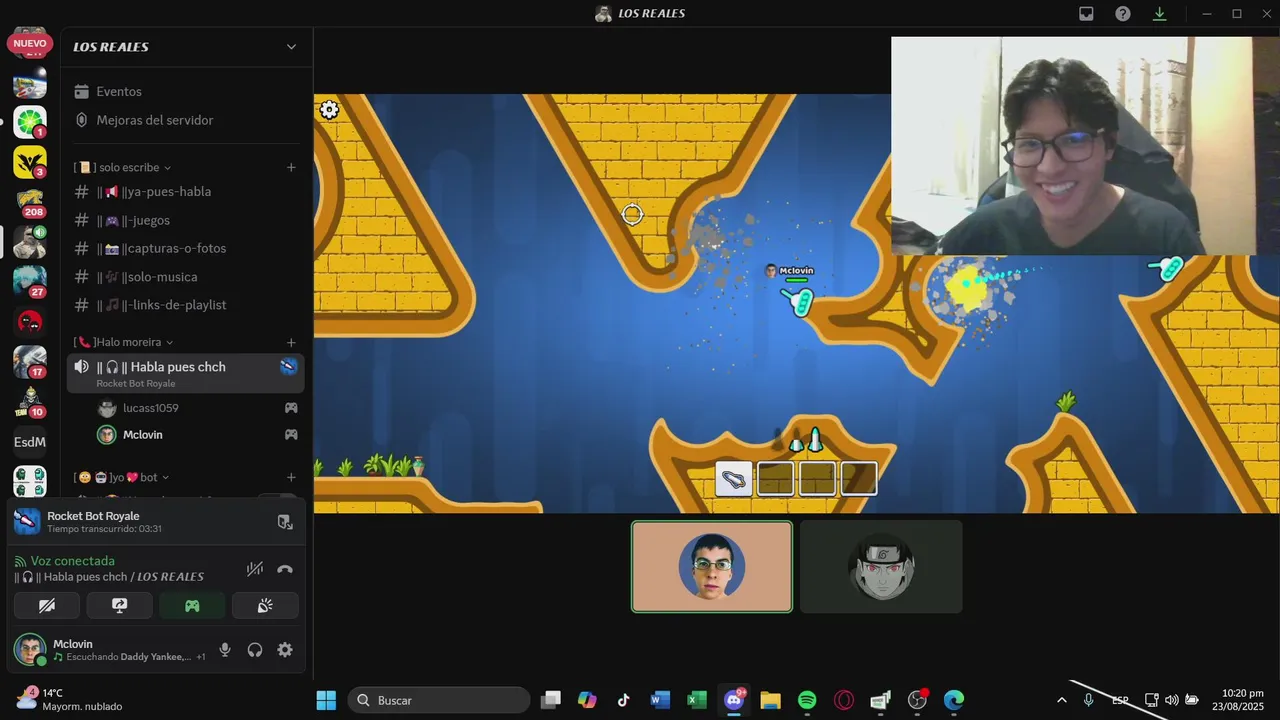Screen dimensions: 1280x720
Task: Open Discord help icon in the title bar
Action: [x=1123, y=14]
